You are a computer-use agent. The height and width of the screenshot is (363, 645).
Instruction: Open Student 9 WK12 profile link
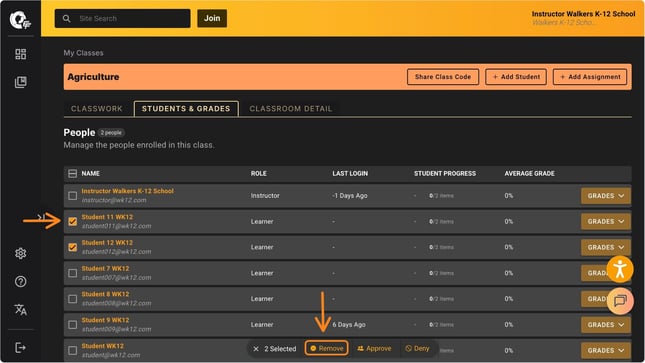105,320
